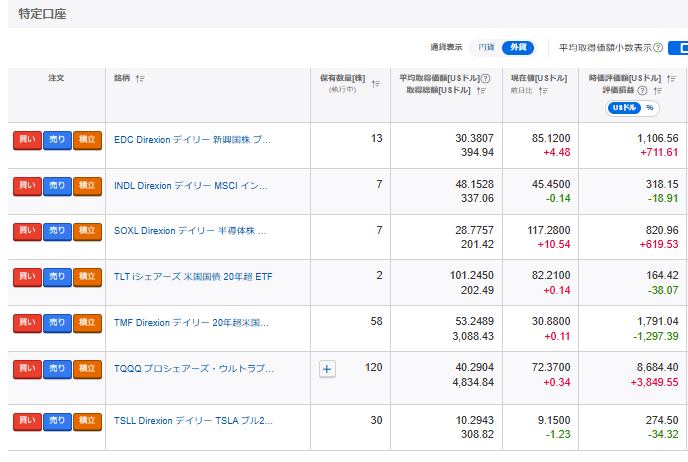Click 積立 button for TMF
The height and width of the screenshot is (462, 688).
click(x=87, y=323)
